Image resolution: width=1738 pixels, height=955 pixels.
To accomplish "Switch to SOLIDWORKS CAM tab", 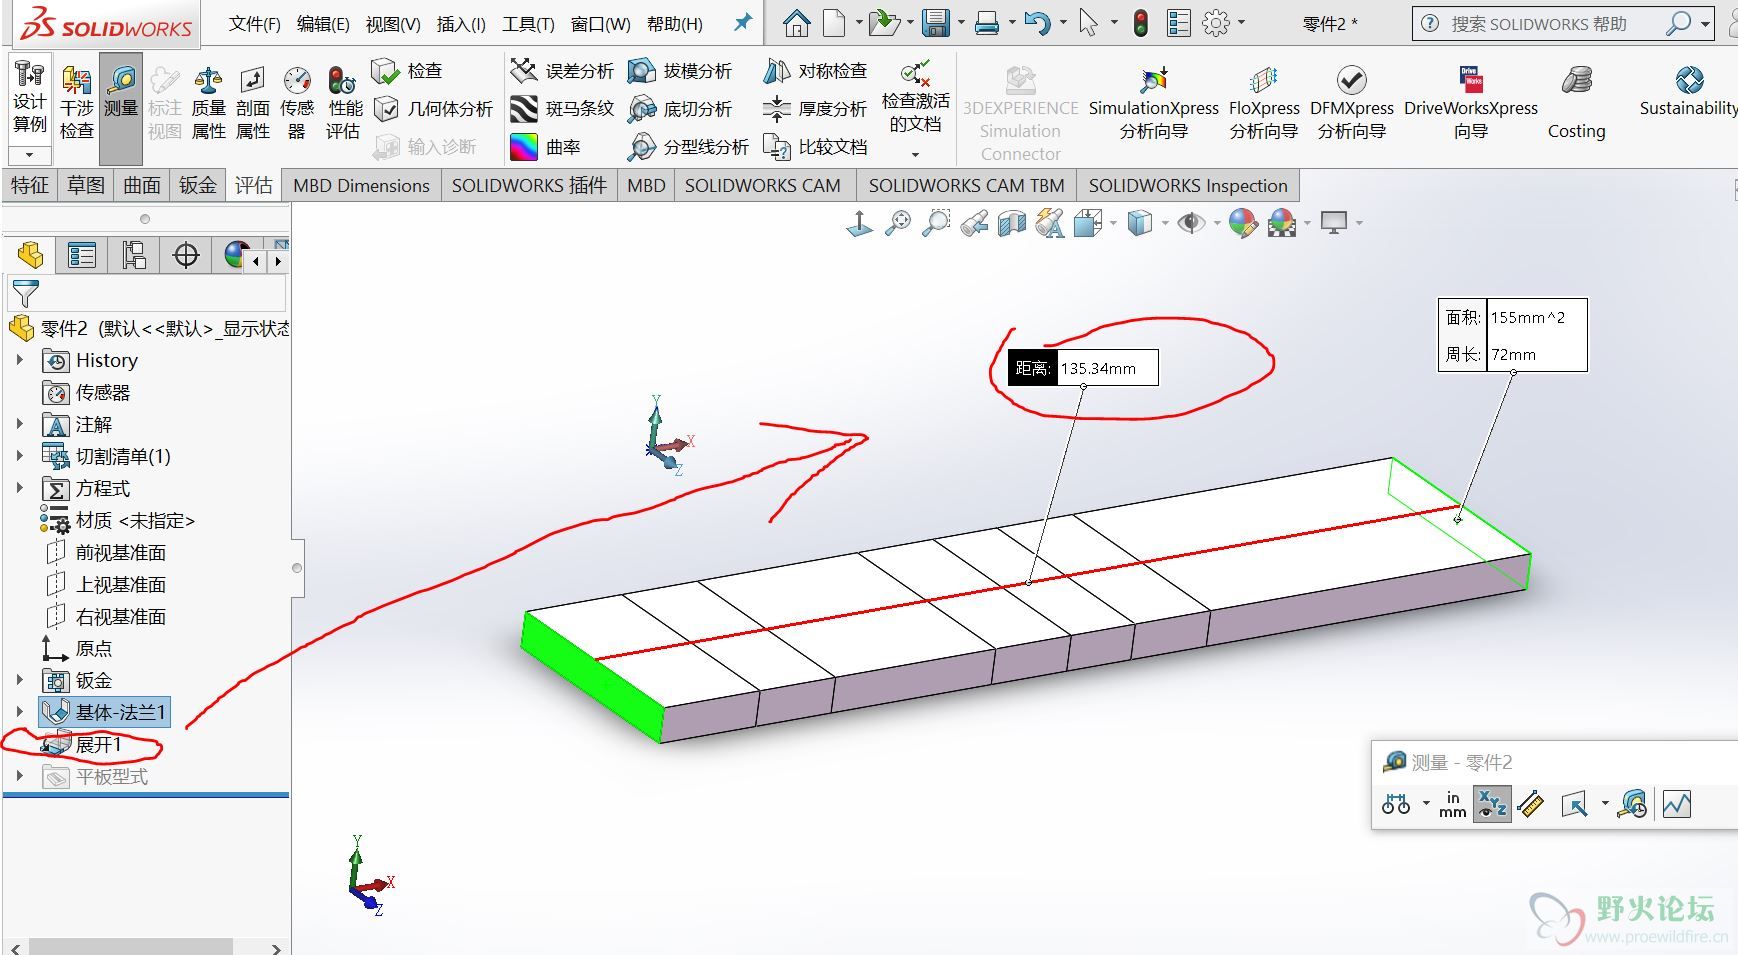I will [763, 185].
